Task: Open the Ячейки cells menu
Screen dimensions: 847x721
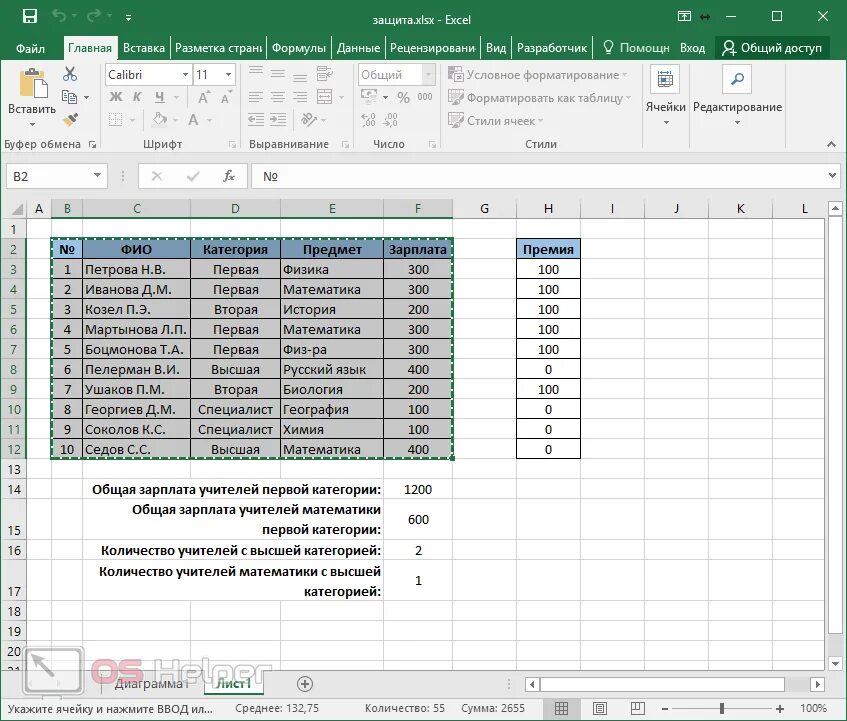Action: tap(666, 96)
